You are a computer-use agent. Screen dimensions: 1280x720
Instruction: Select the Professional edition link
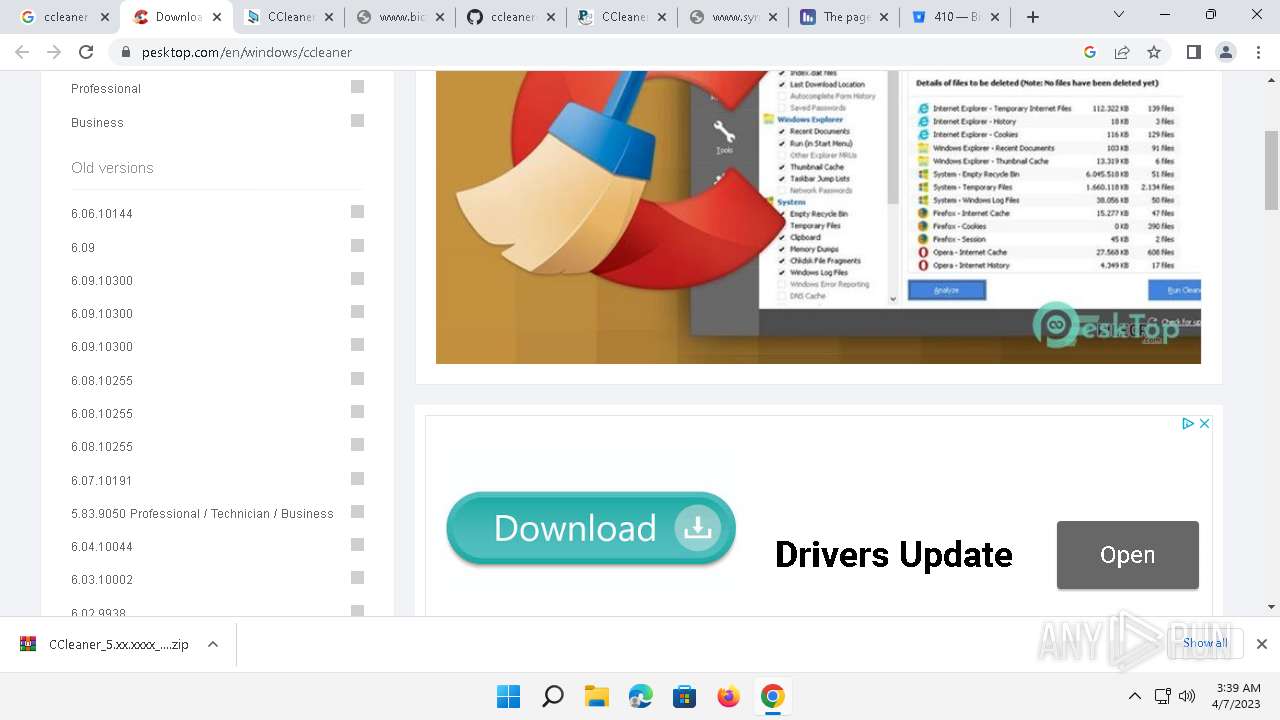(x=106, y=89)
